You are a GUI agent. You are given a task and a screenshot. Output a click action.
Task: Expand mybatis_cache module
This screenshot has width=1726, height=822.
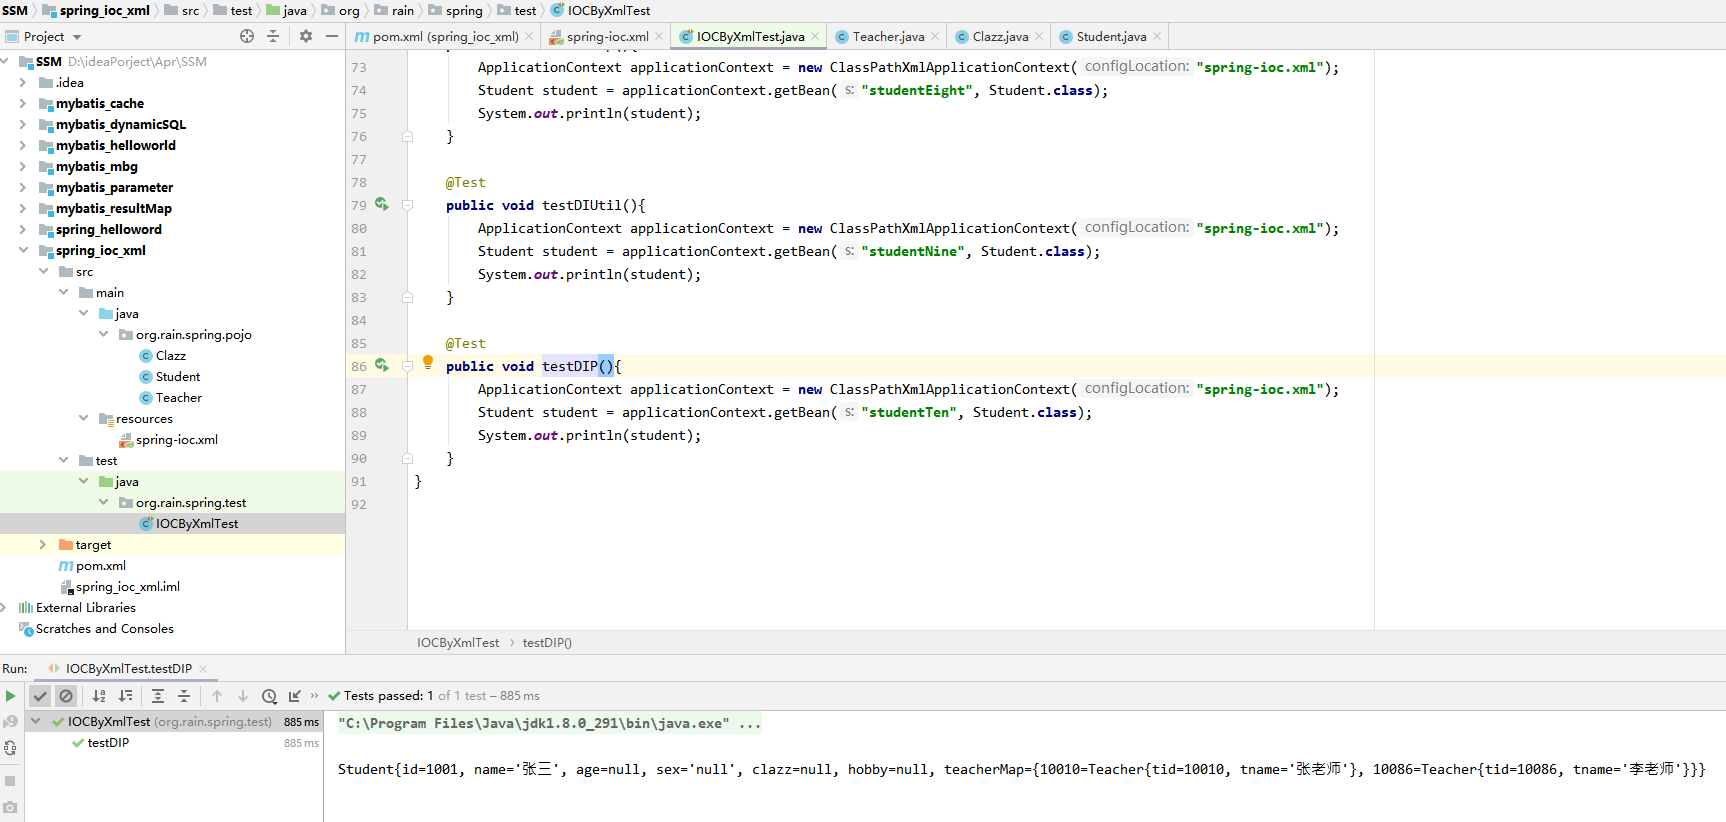(23, 104)
